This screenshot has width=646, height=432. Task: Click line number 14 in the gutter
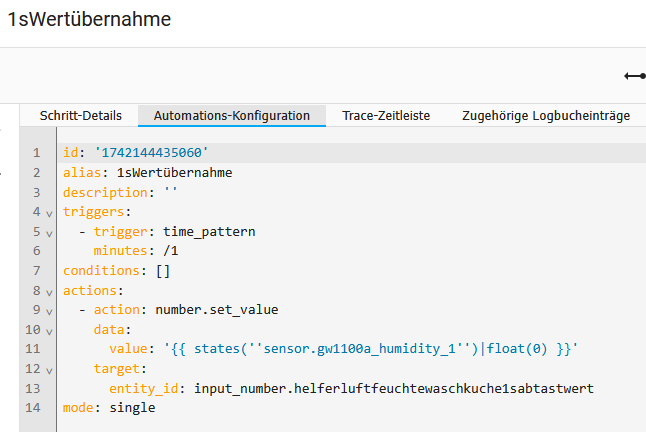pyautogui.click(x=33, y=408)
